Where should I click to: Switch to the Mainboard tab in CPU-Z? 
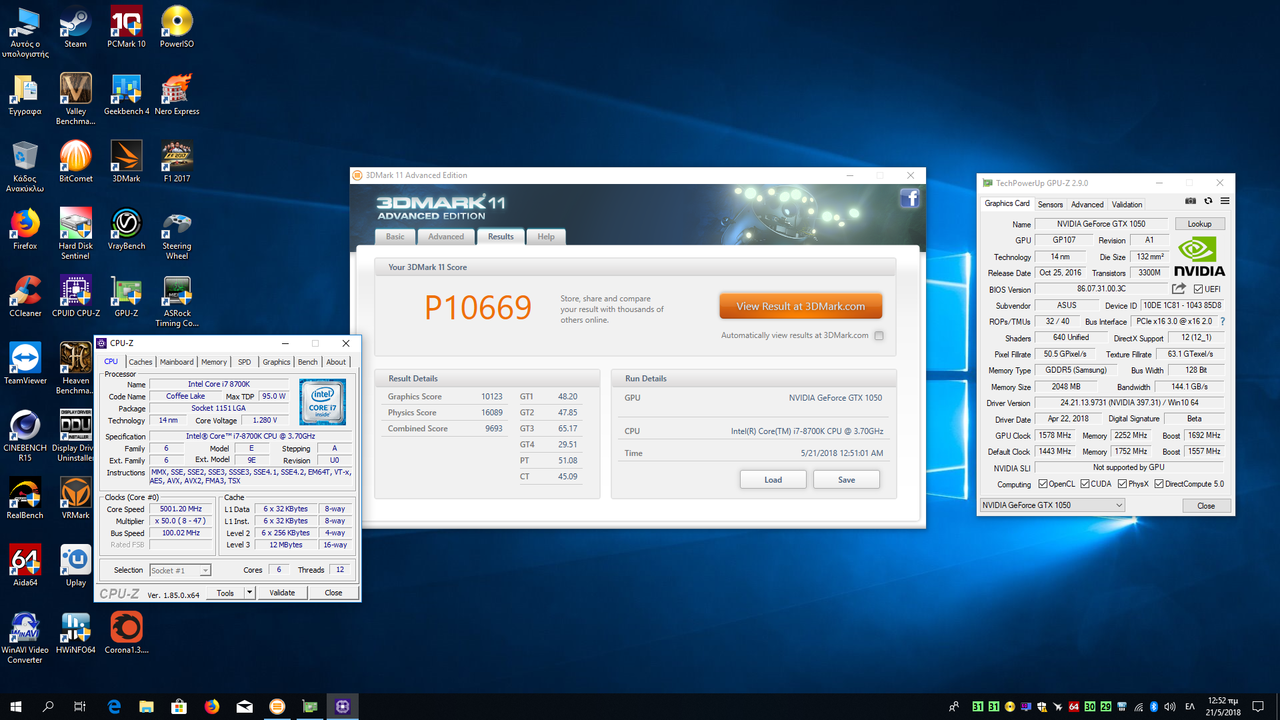[177, 362]
